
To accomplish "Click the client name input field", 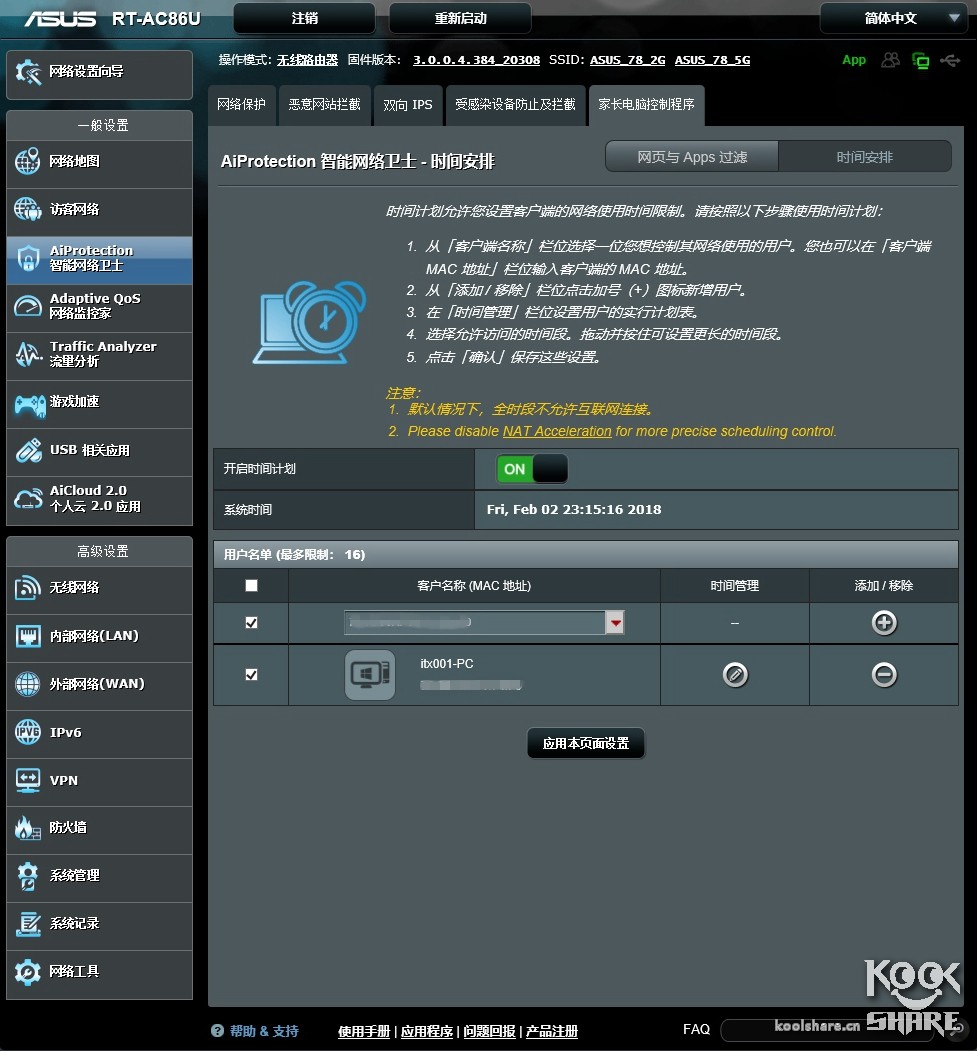I will [x=475, y=623].
